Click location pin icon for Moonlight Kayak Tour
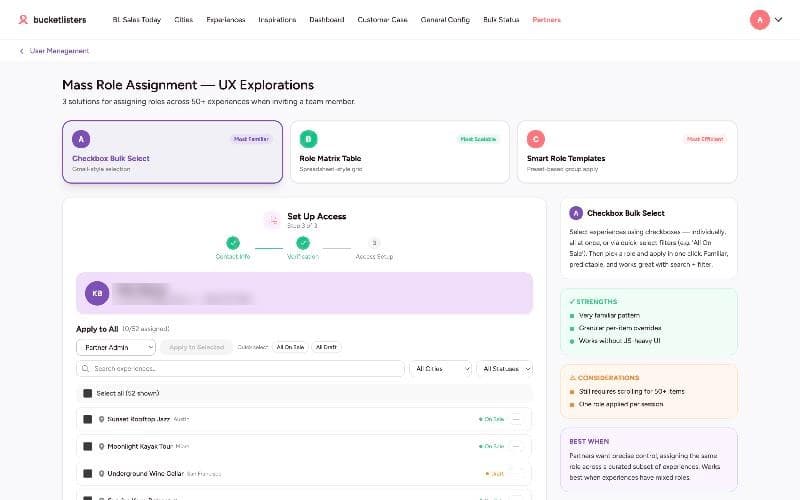The height and width of the screenshot is (500, 800). tap(102, 446)
